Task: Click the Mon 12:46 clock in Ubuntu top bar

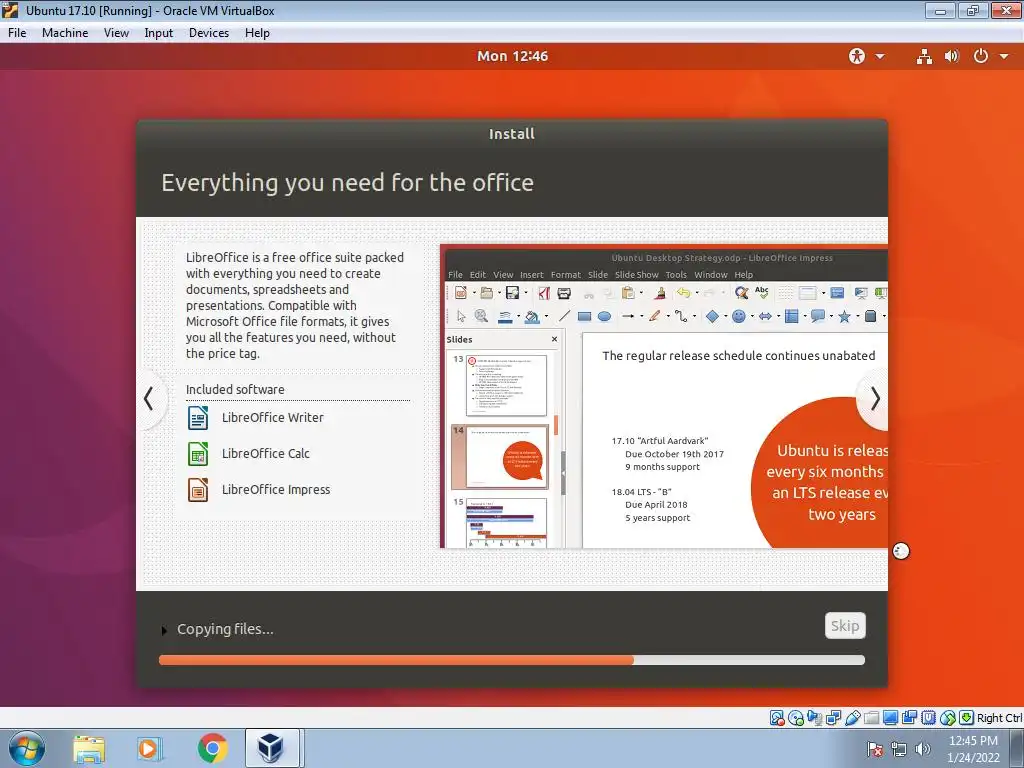Action: click(x=513, y=56)
